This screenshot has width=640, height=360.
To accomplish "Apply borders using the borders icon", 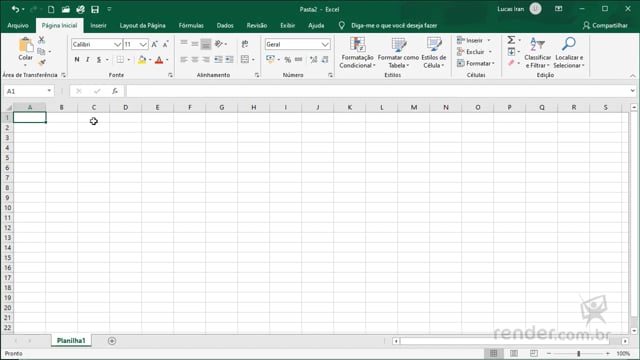I will [x=120, y=60].
